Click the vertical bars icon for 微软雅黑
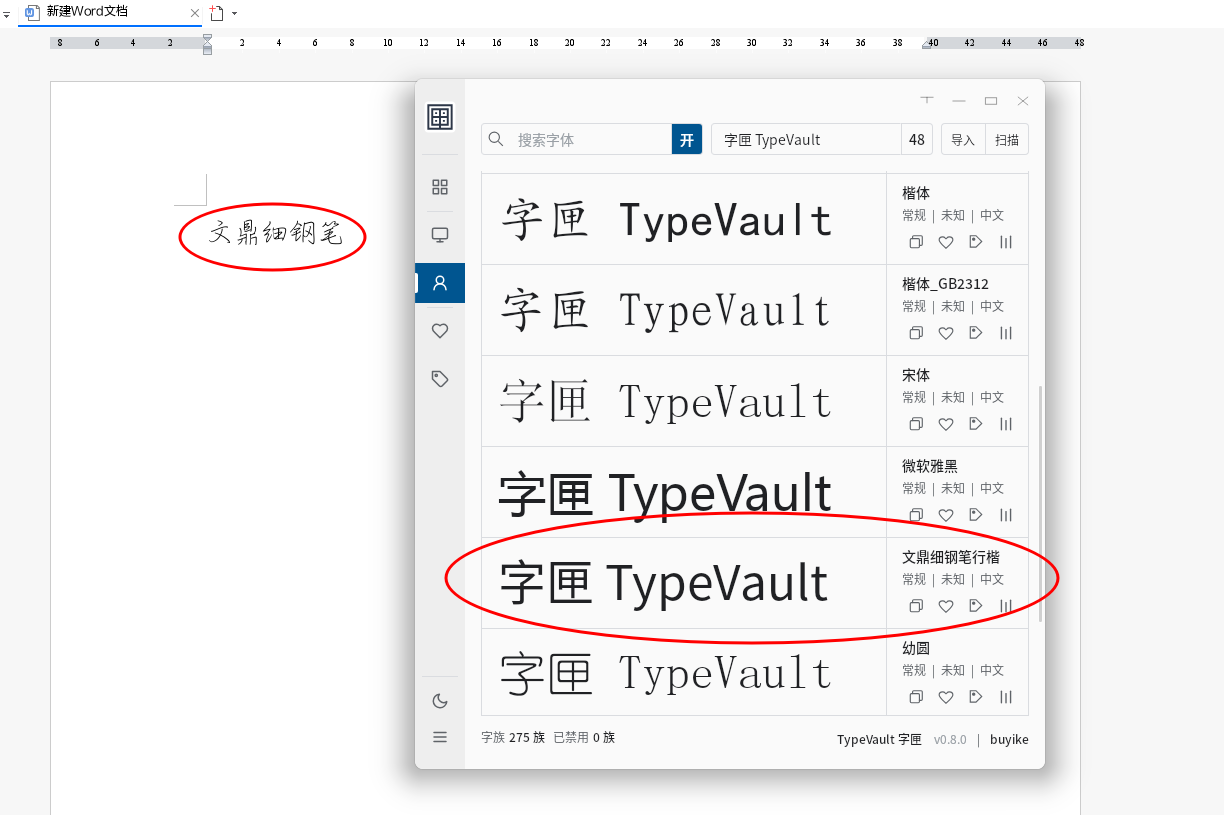 pos(1006,515)
